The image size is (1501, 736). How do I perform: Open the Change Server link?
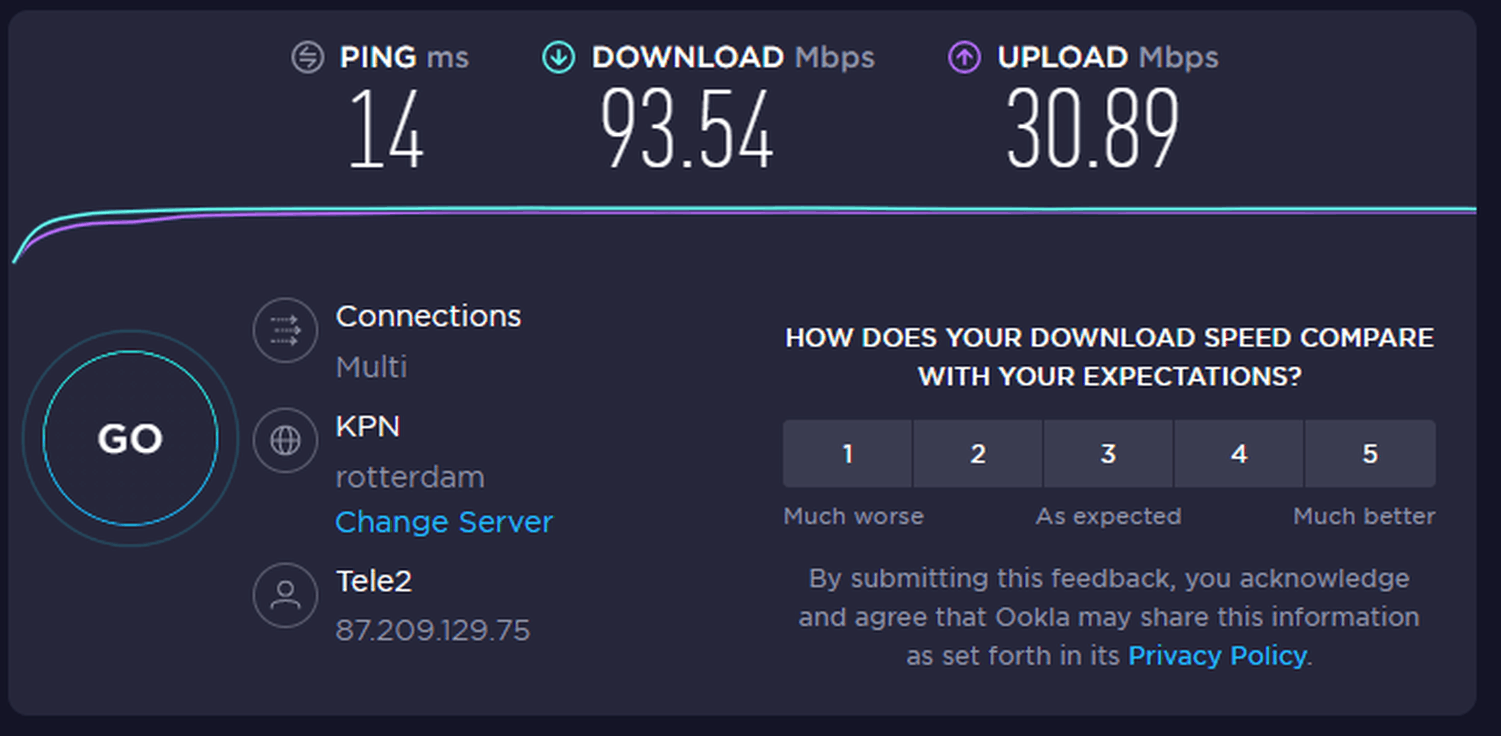444,522
